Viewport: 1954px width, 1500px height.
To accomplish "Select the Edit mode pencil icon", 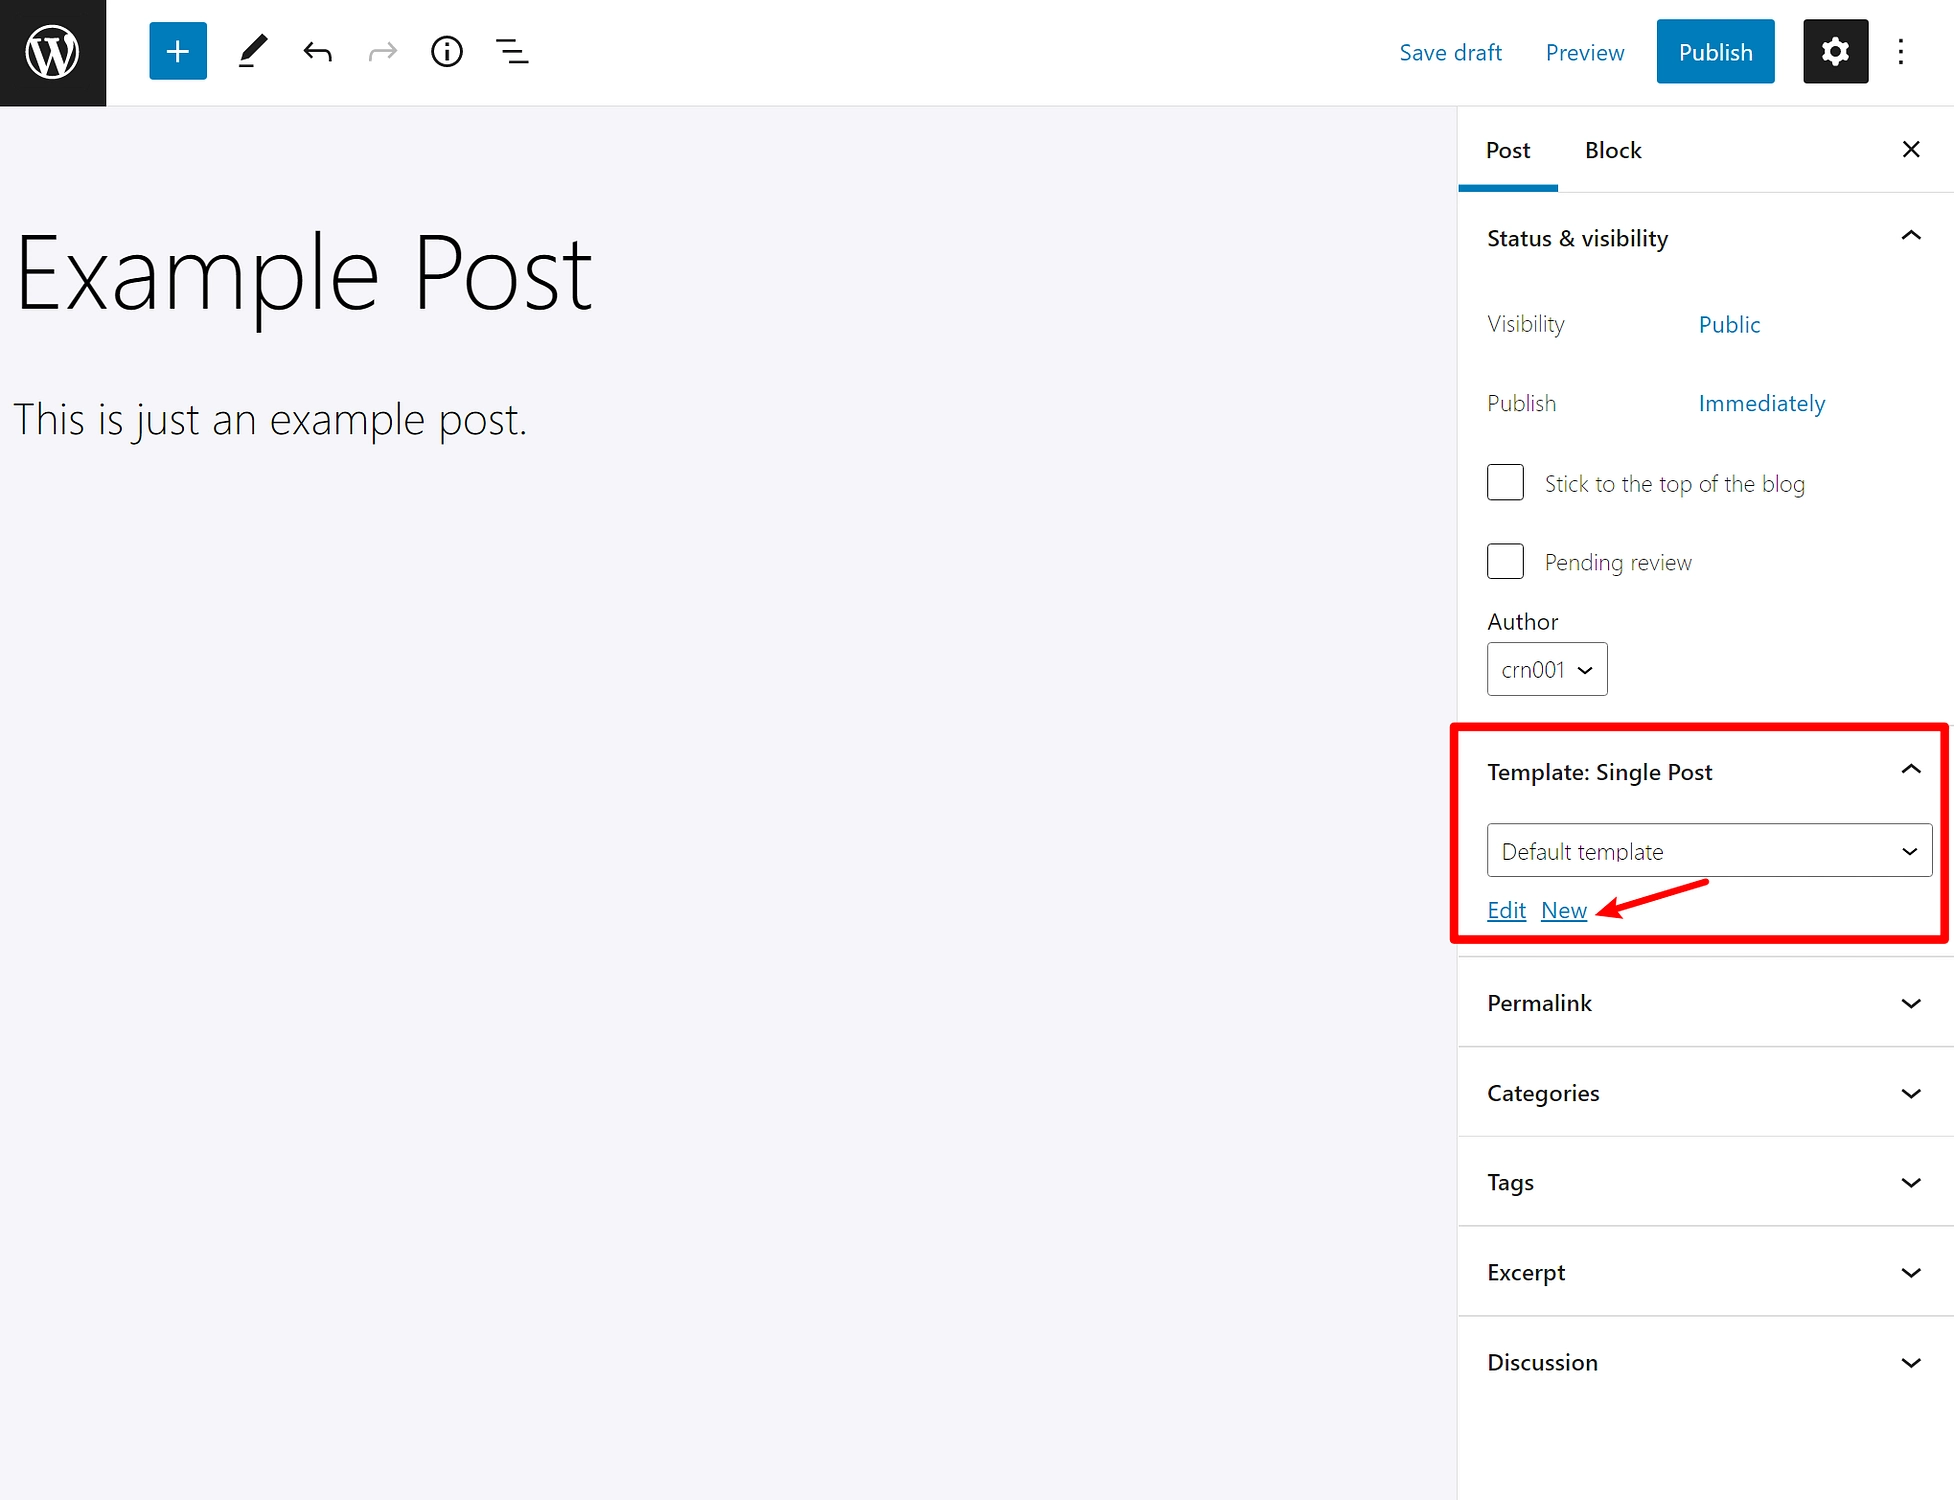I will point(251,50).
